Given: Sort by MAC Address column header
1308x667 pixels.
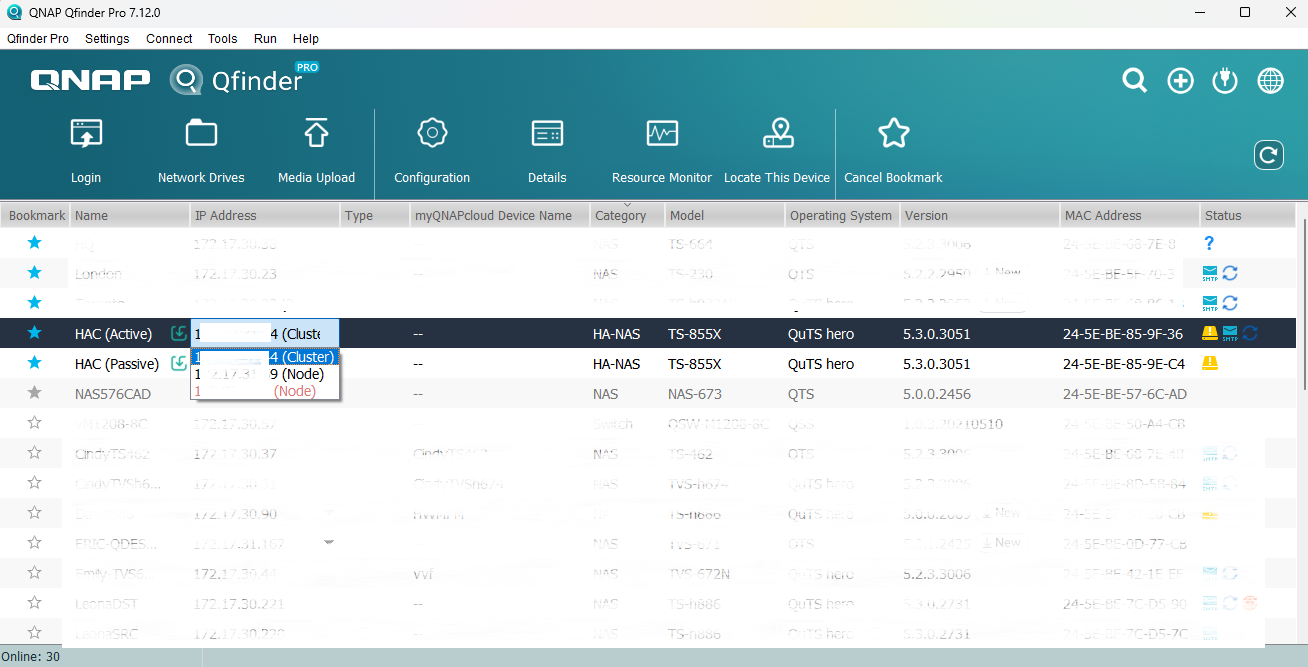Looking at the screenshot, I should (1130, 215).
